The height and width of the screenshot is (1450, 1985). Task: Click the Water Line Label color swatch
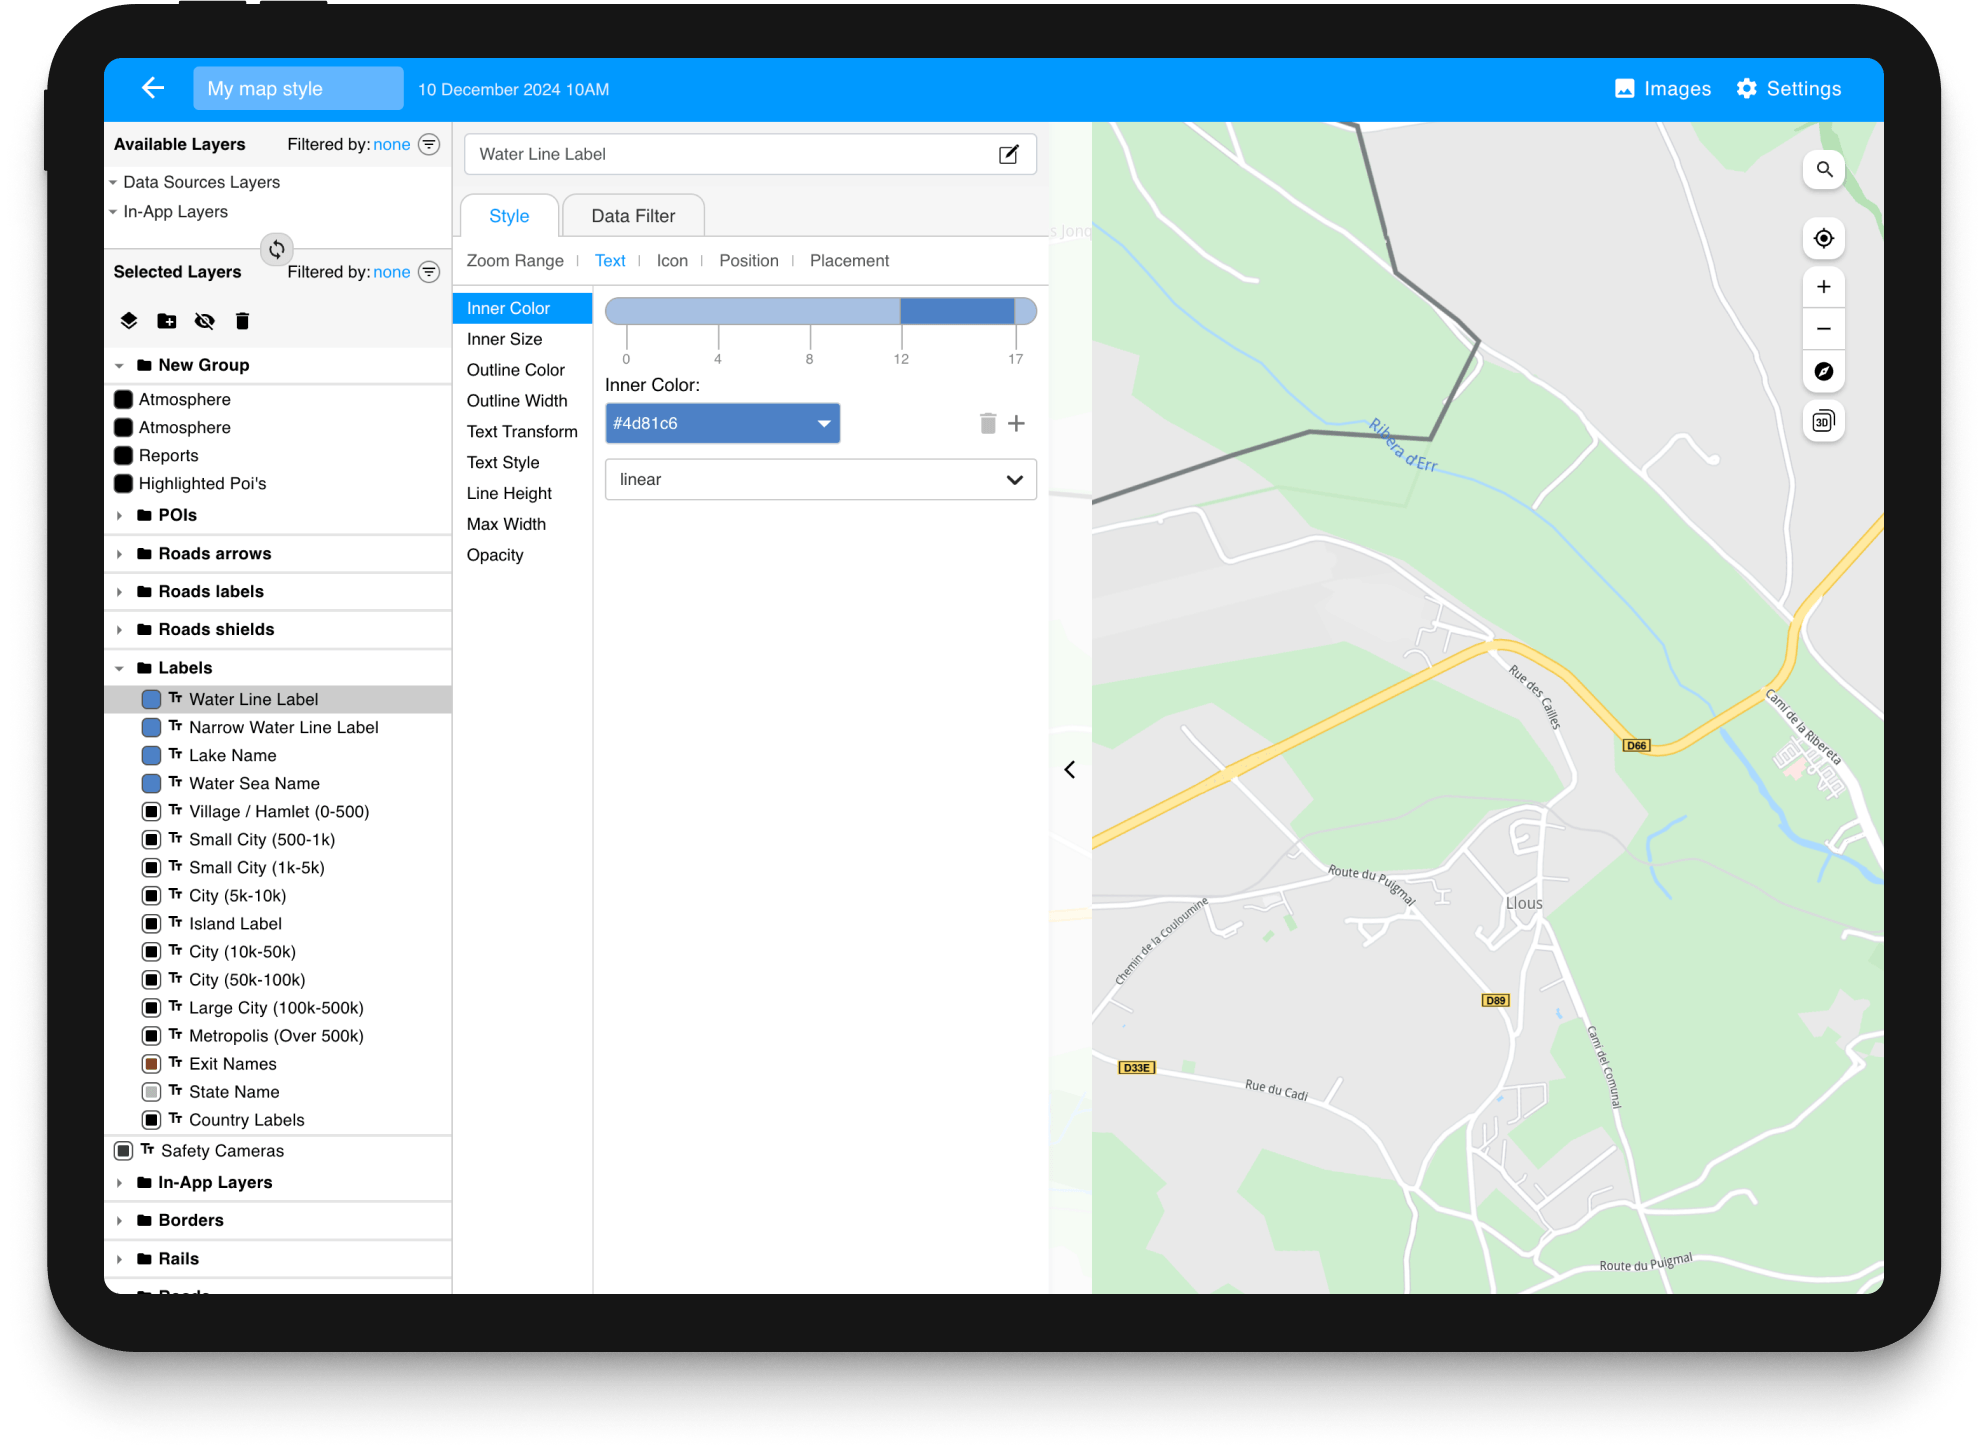click(x=151, y=699)
